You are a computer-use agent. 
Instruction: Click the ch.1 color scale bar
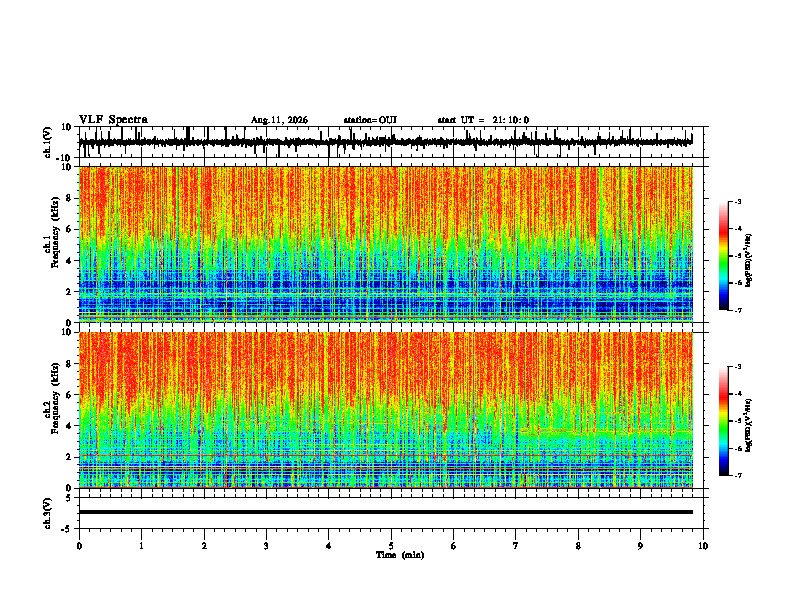coord(724,255)
